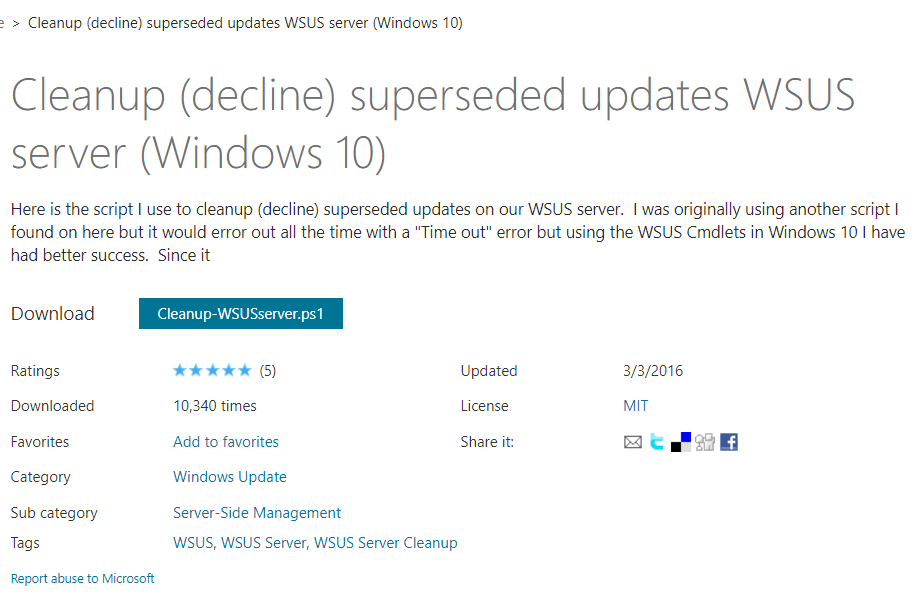Share this script via email icon
The width and height of the screenshot is (920, 608).
point(632,442)
